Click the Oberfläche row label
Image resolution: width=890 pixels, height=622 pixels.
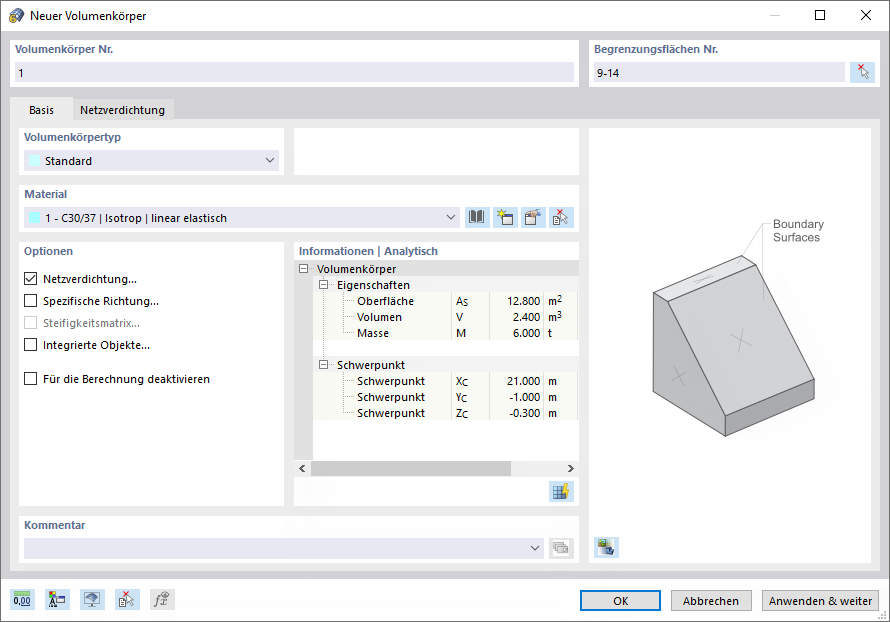click(385, 301)
